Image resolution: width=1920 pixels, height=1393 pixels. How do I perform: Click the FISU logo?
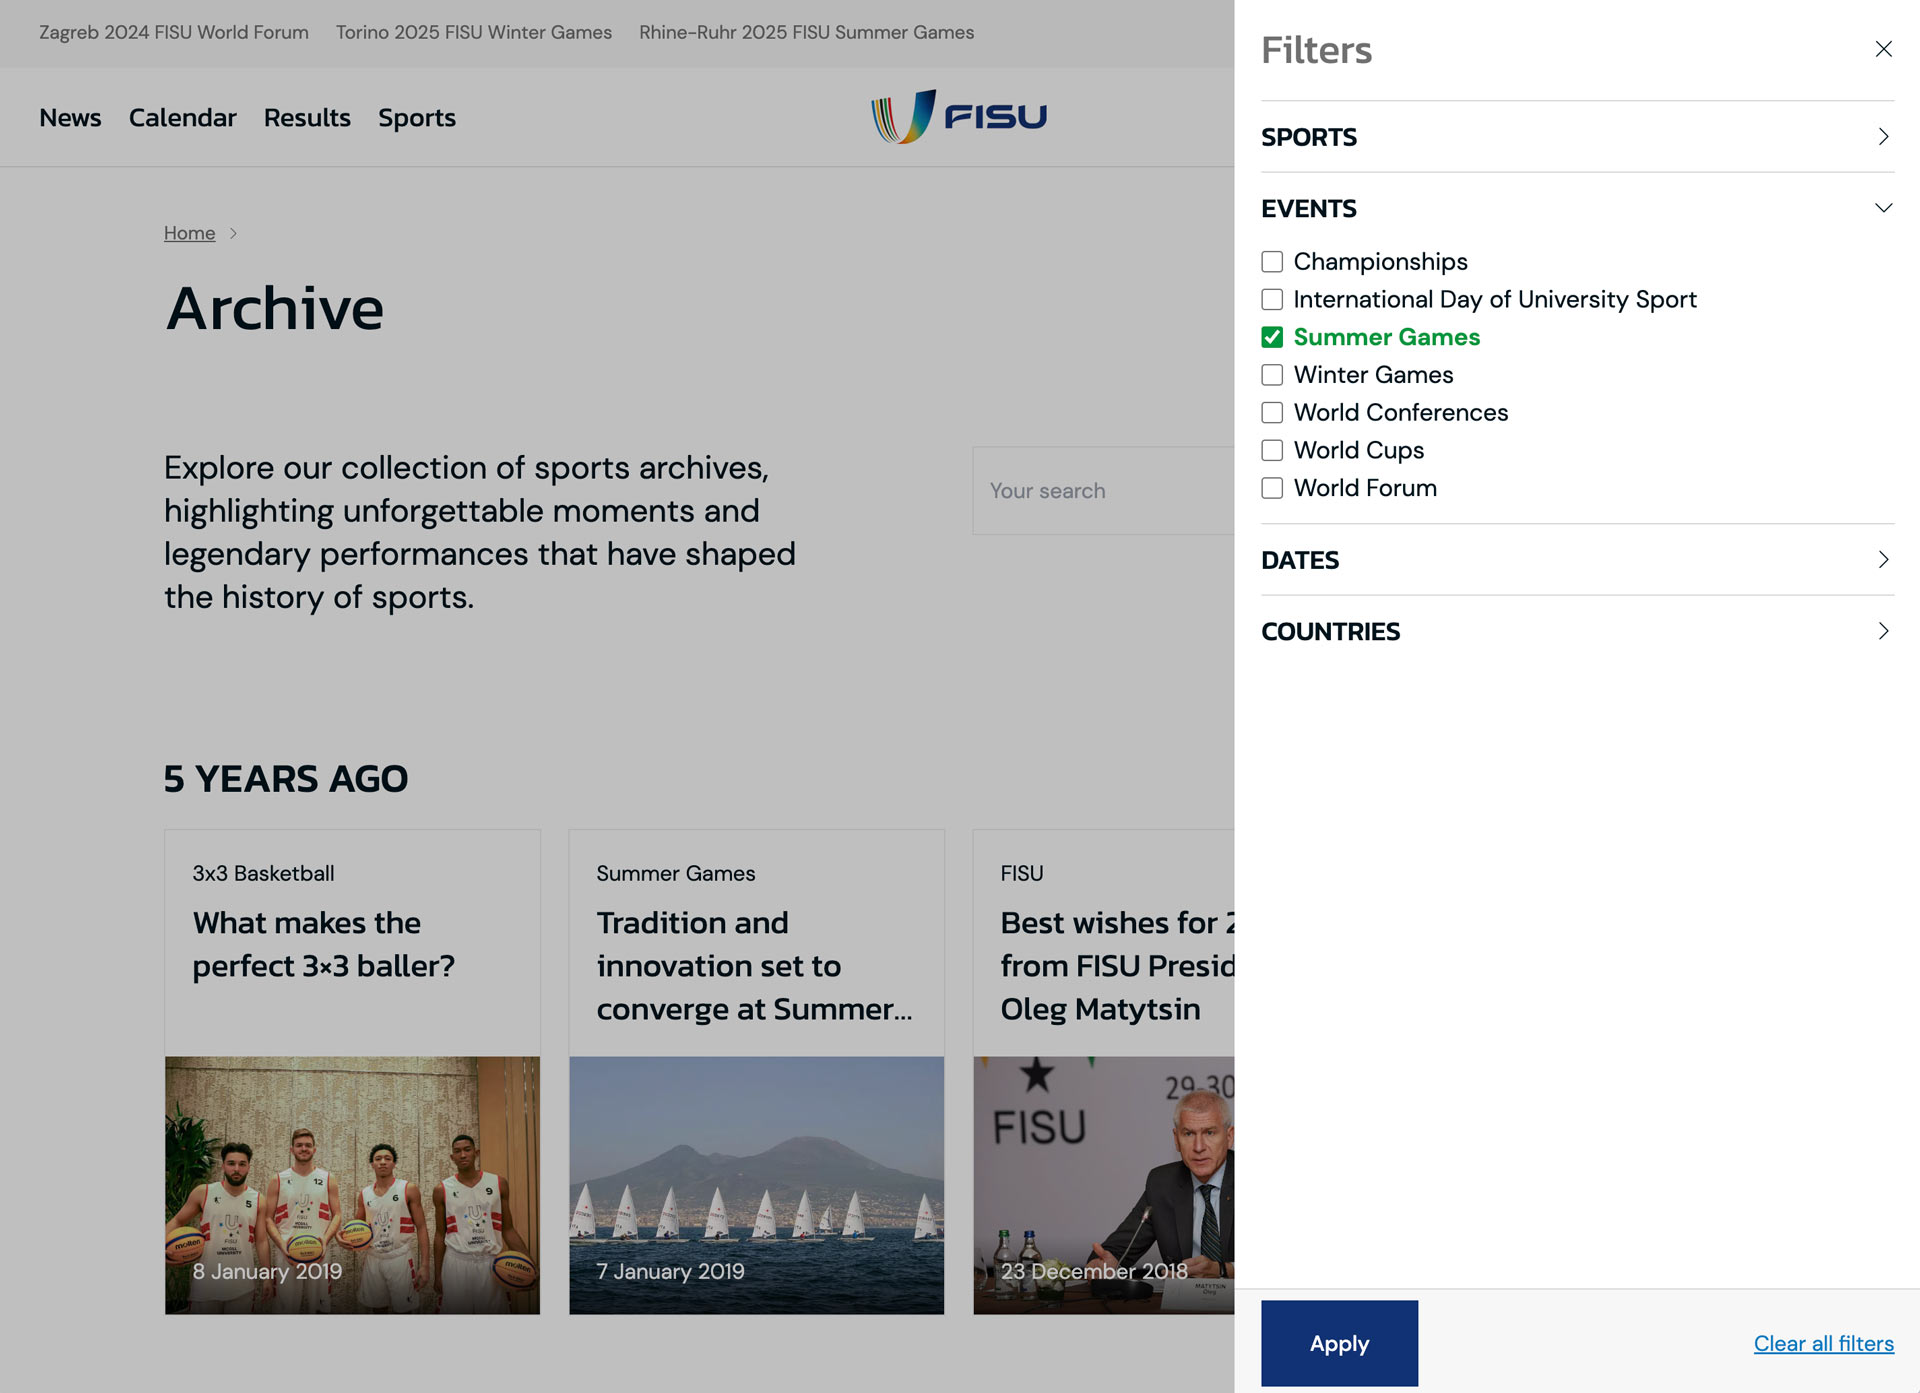click(959, 117)
